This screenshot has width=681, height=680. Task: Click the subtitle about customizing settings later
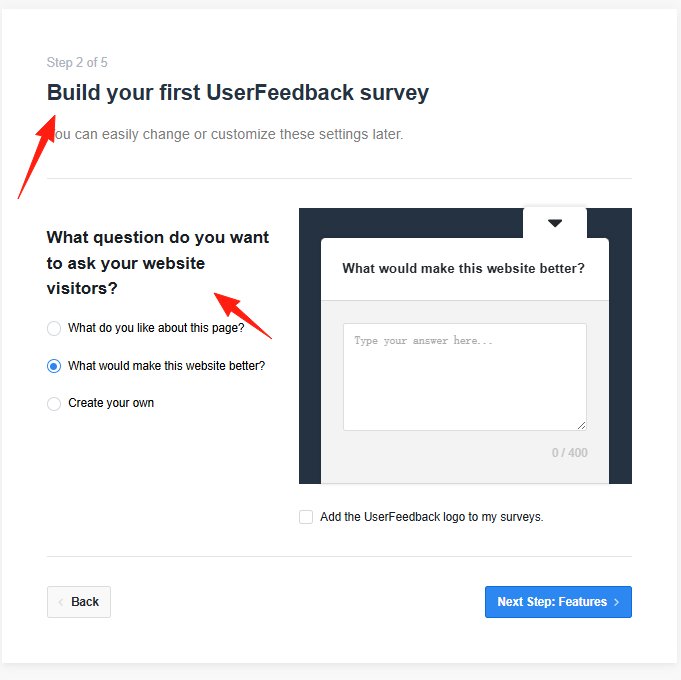[228, 134]
